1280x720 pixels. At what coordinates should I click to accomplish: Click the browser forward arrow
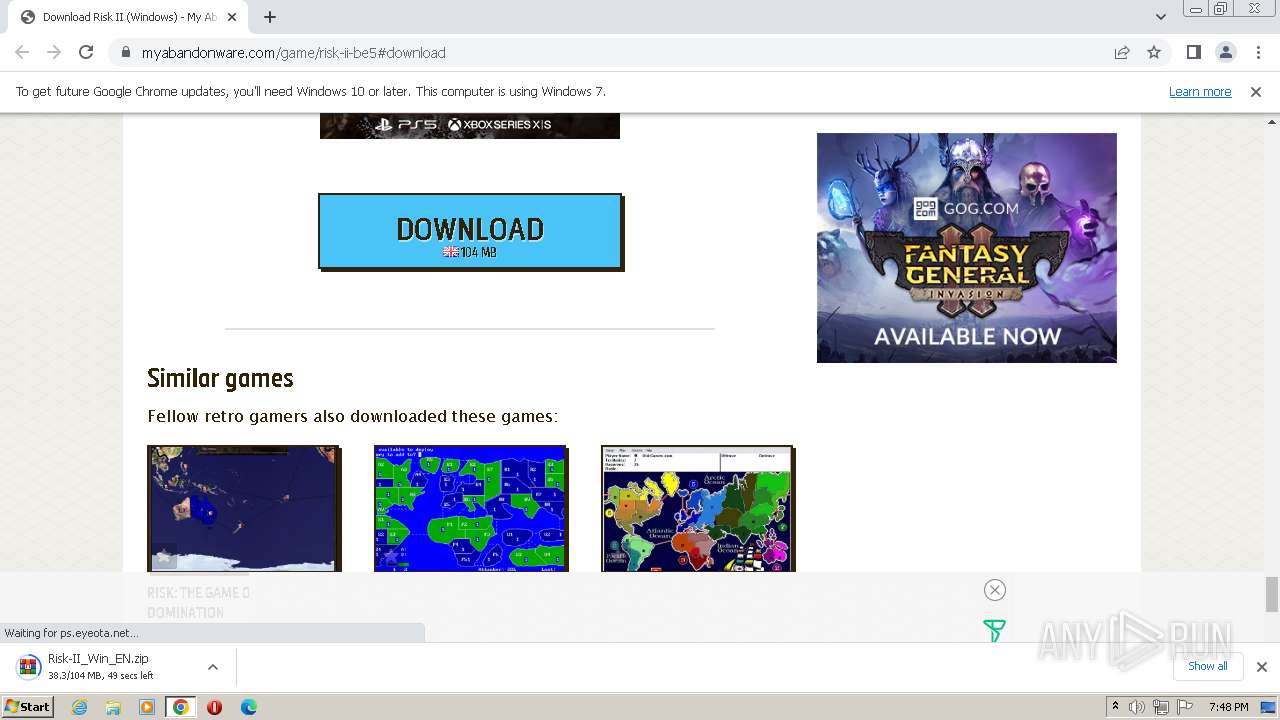54,53
